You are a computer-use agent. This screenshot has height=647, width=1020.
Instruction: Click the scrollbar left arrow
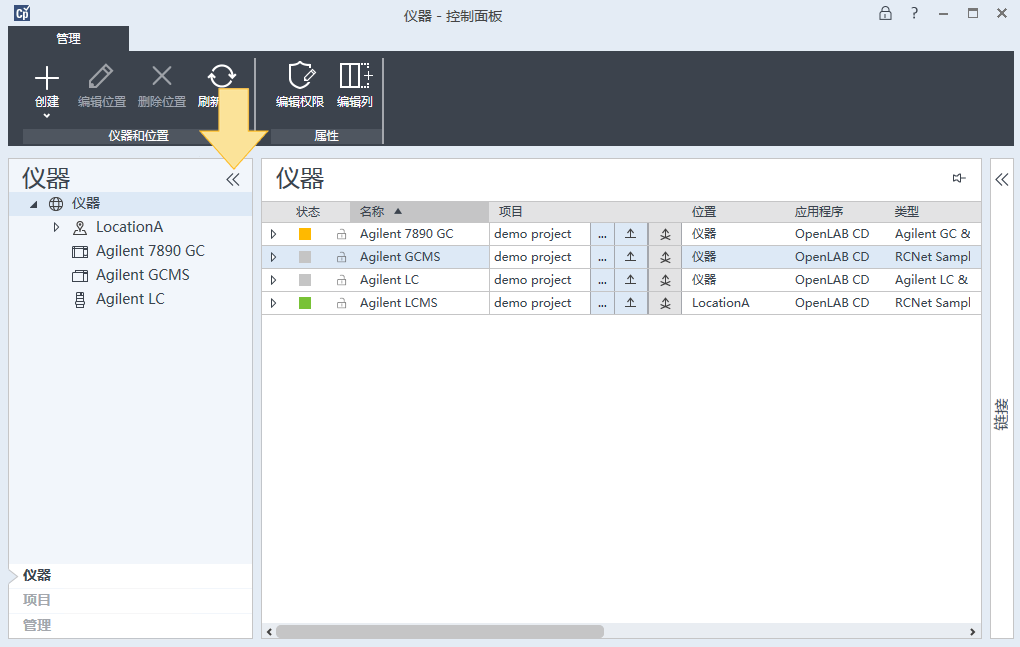[x=269, y=632]
